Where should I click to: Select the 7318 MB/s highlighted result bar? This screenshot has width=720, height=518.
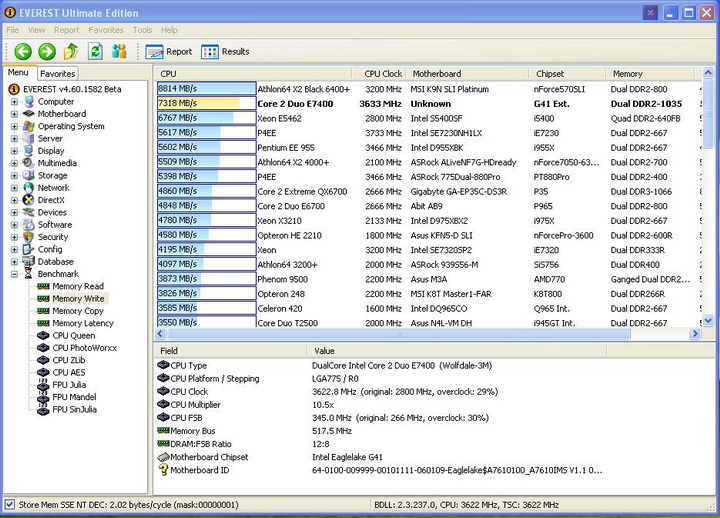(x=206, y=103)
